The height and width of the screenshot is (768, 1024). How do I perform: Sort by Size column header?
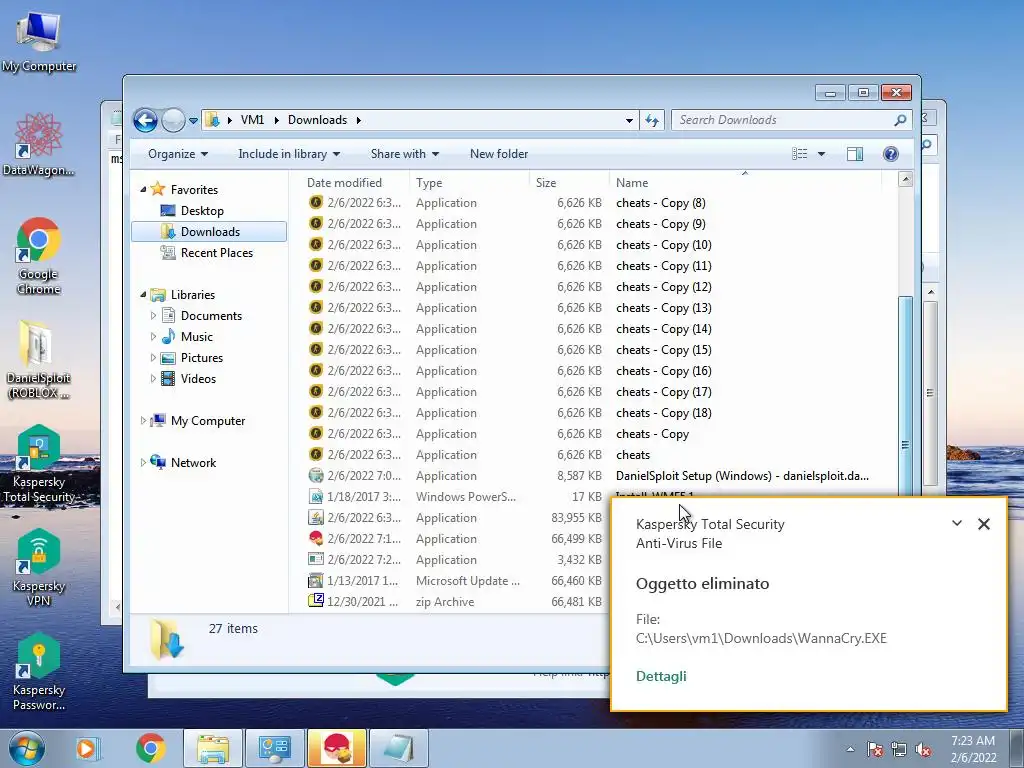569,183
